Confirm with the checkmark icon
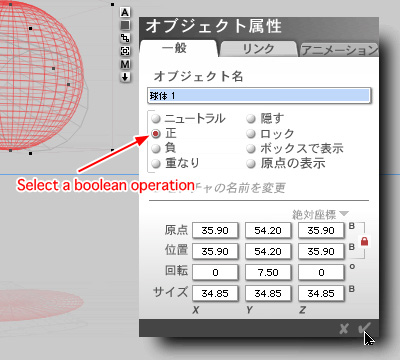The image size is (400, 360). (x=364, y=329)
